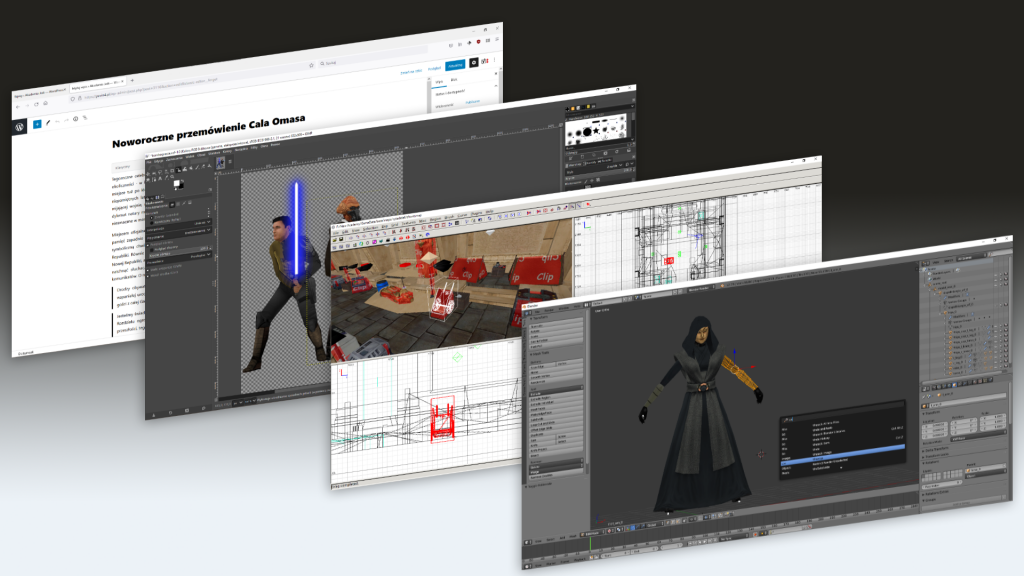
Task: Click the blue Aktualizuj button
Action: click(454, 65)
